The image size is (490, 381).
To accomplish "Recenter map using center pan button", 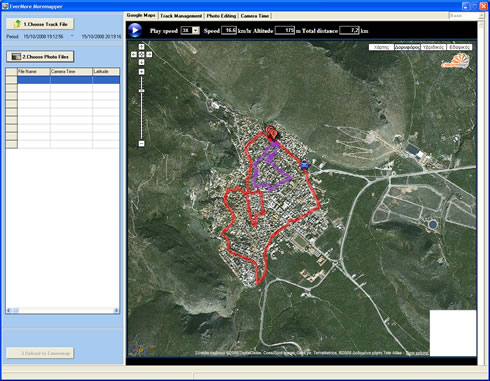I will pos(141,54).
